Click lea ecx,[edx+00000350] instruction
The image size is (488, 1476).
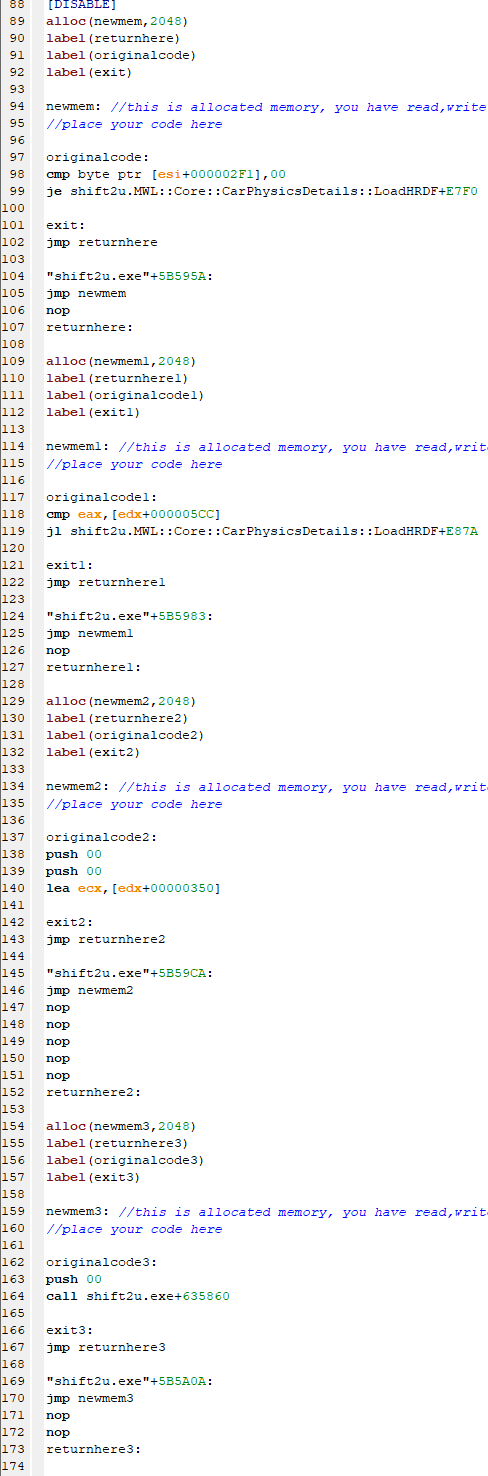[x=133, y=888]
